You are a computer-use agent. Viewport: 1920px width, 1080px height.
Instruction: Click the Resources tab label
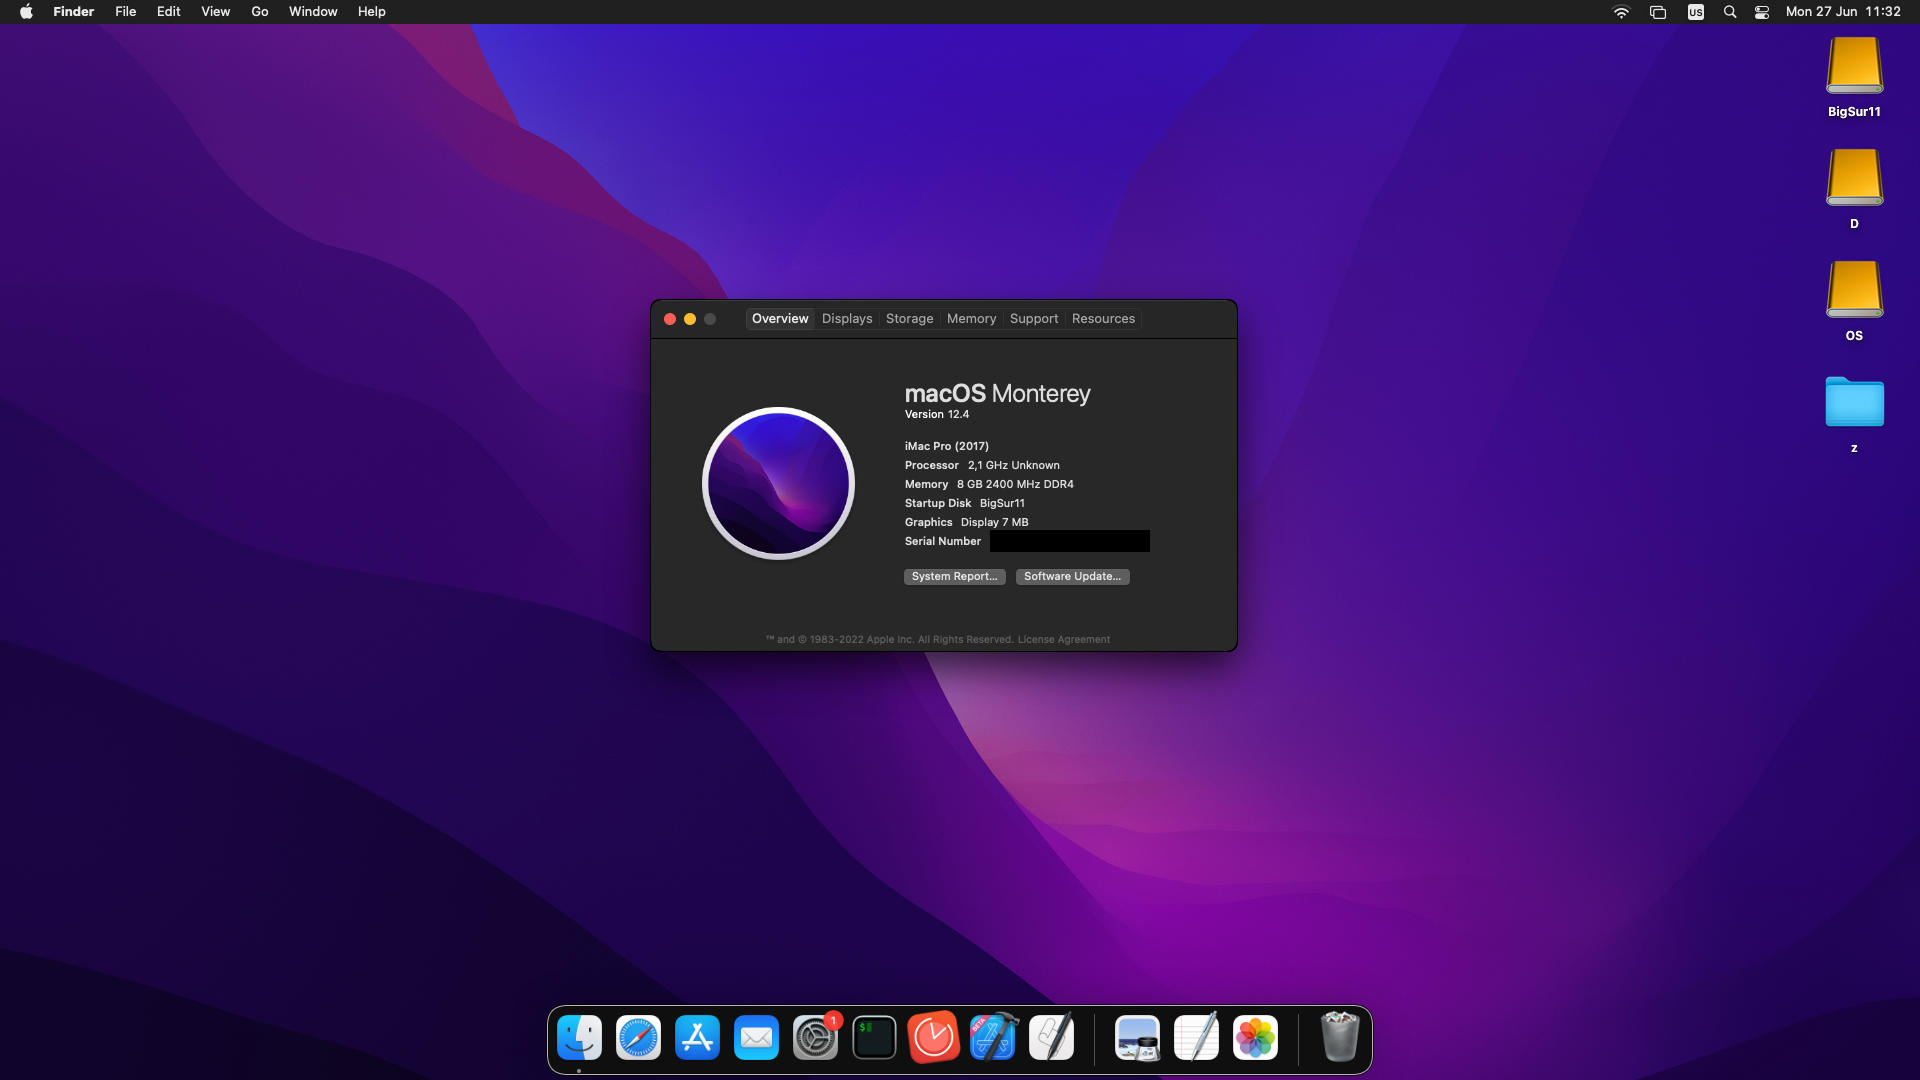[1102, 316]
